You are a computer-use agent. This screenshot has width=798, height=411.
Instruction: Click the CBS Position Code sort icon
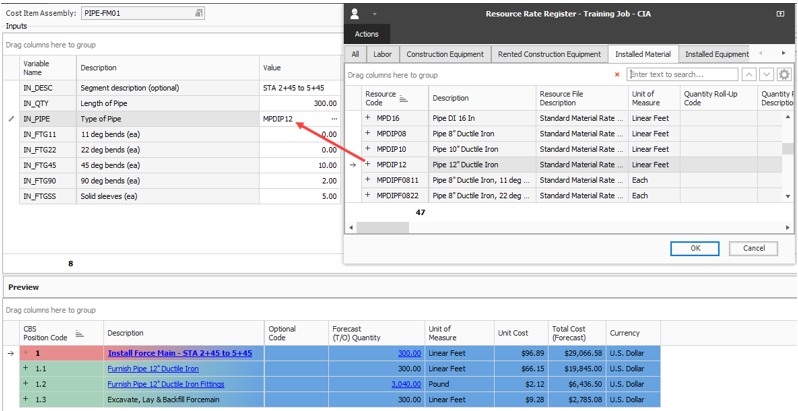tap(79, 334)
